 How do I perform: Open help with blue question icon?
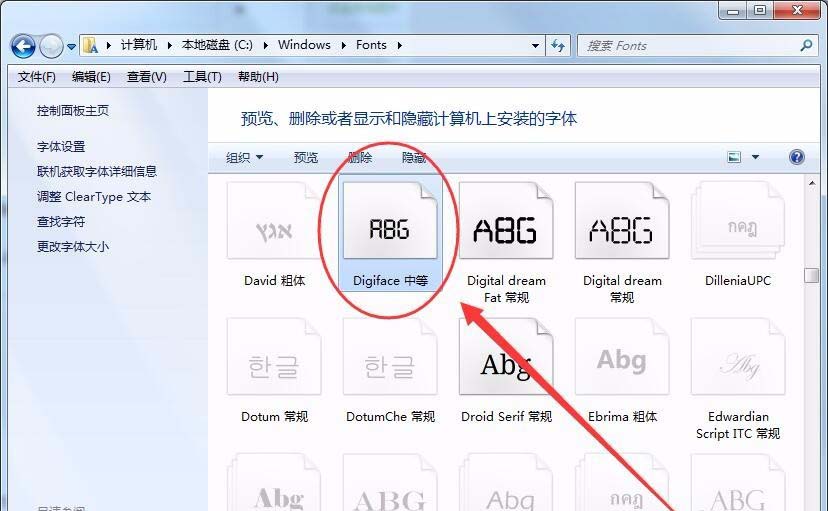(x=796, y=157)
